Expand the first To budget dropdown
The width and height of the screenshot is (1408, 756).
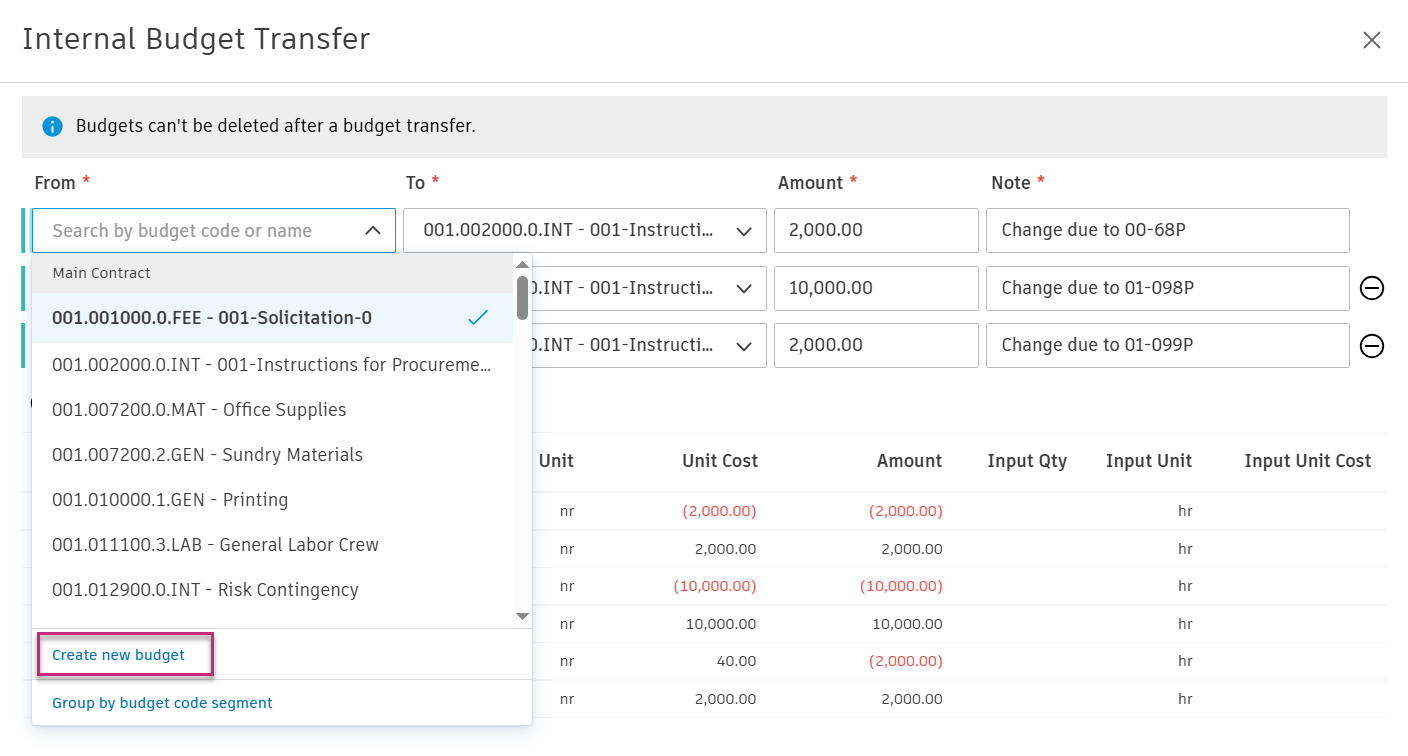click(744, 231)
